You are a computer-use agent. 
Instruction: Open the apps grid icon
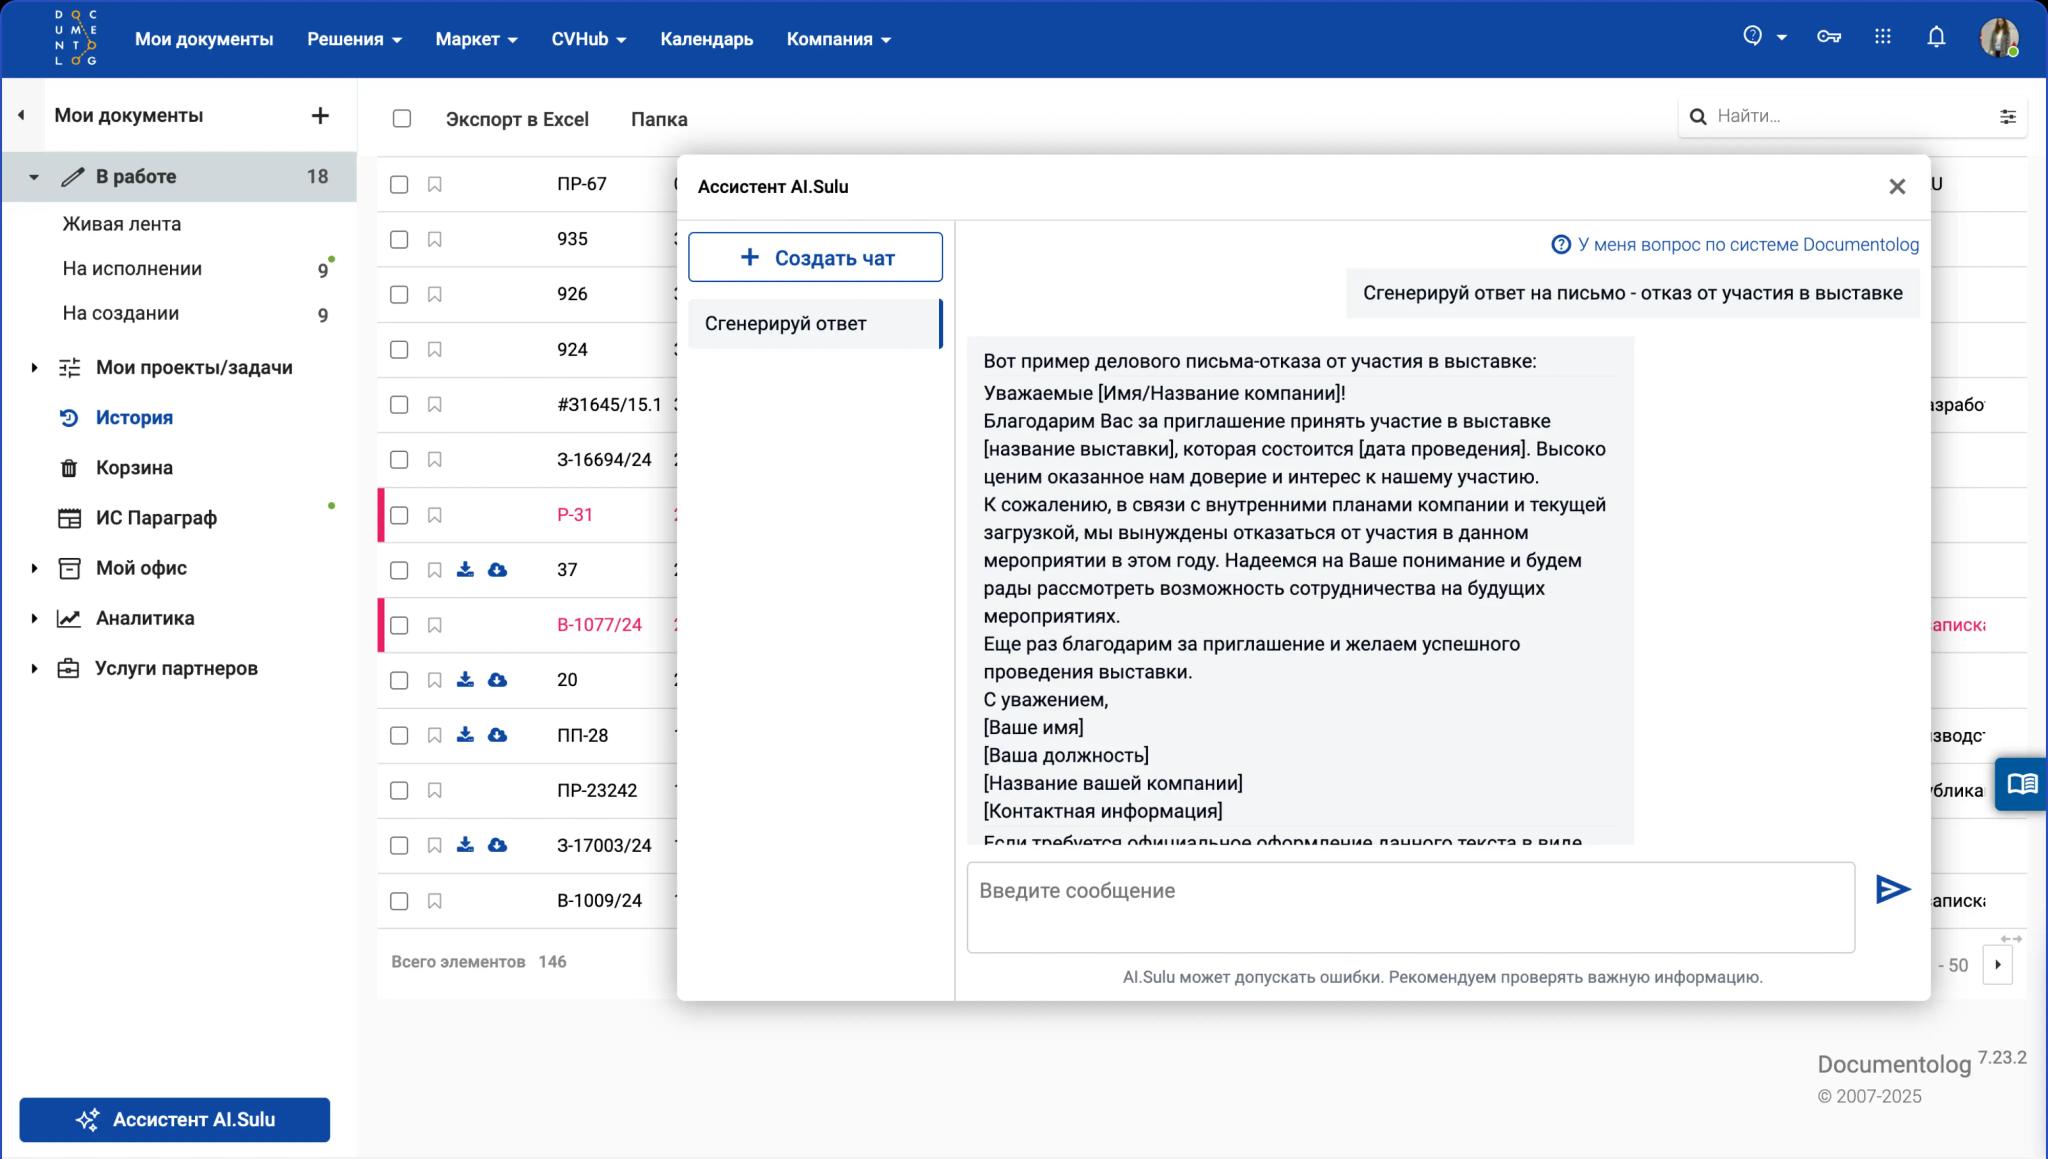coord(1882,38)
